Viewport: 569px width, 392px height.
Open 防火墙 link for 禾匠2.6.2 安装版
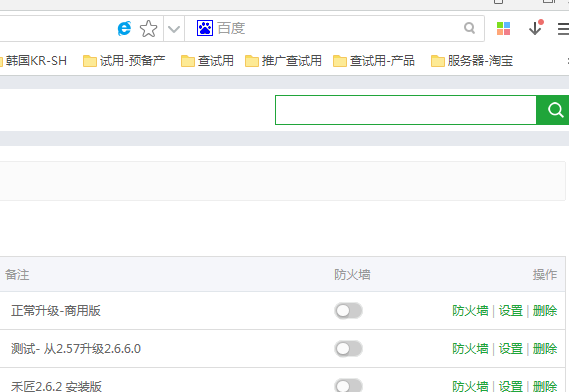(x=470, y=386)
